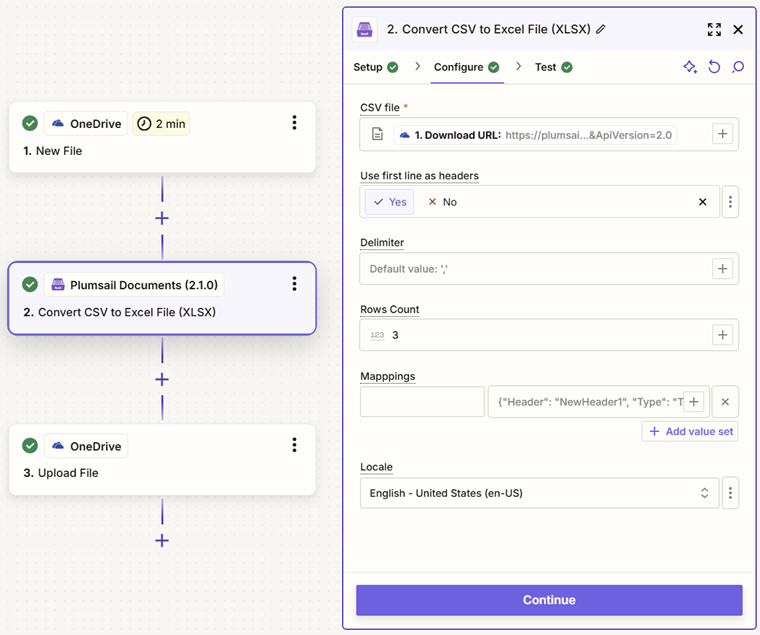Click the Use first line as headers label
Viewport: 760px width, 635px height.
coord(419,175)
